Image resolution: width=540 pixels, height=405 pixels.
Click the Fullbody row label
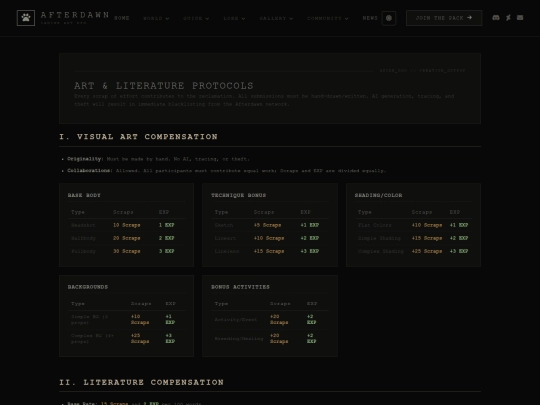pyautogui.click(x=83, y=251)
